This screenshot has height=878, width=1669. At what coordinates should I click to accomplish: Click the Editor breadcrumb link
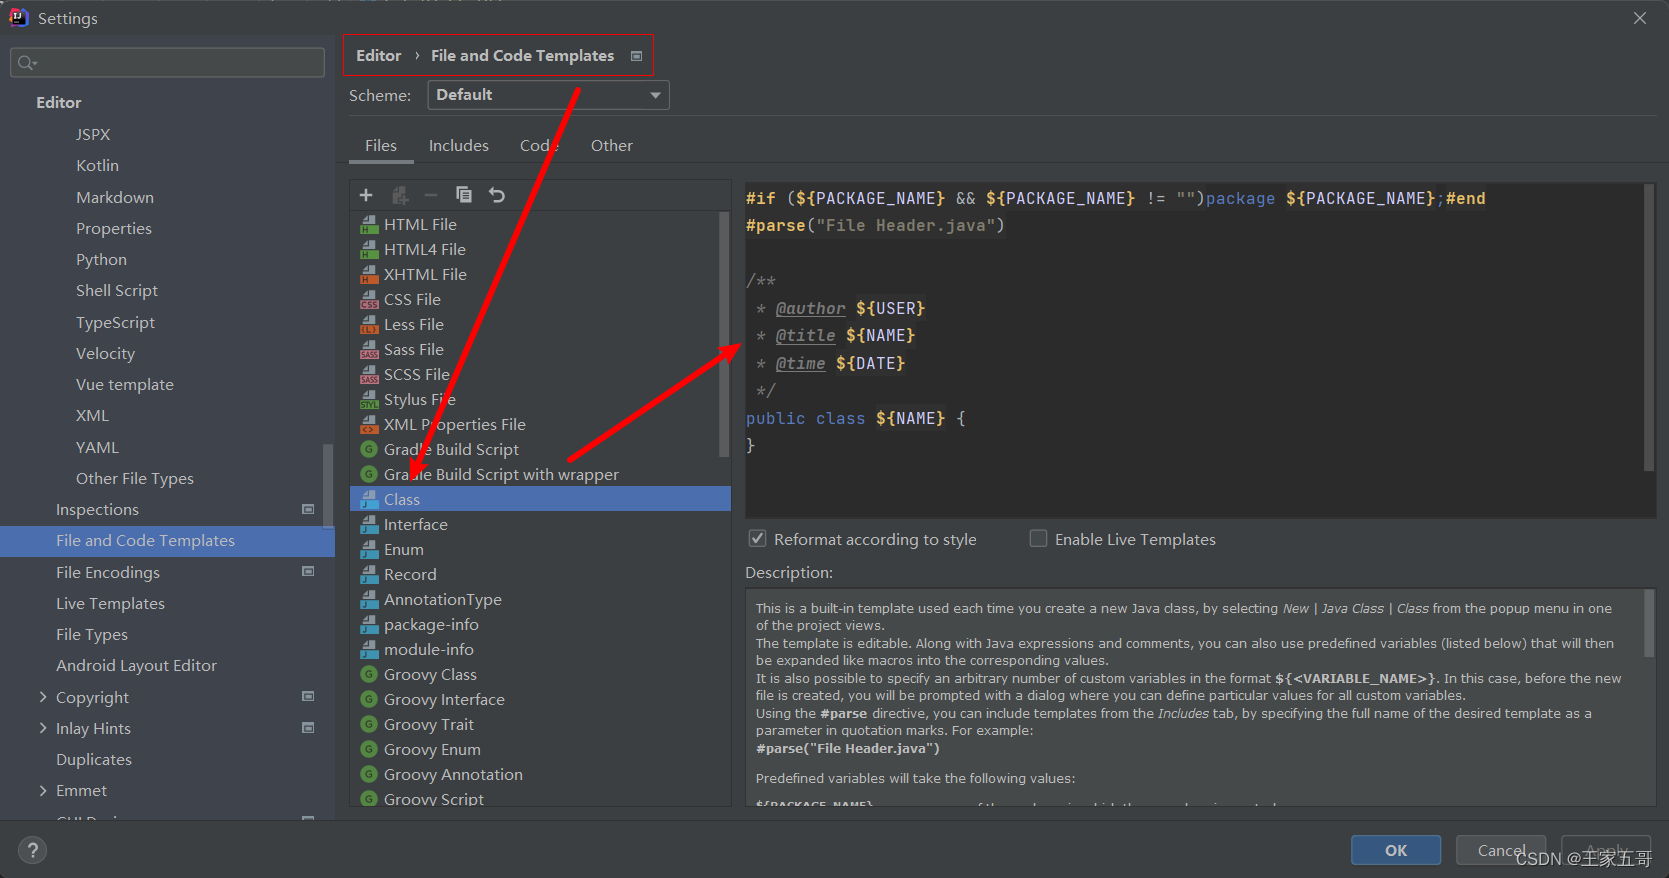[379, 56]
